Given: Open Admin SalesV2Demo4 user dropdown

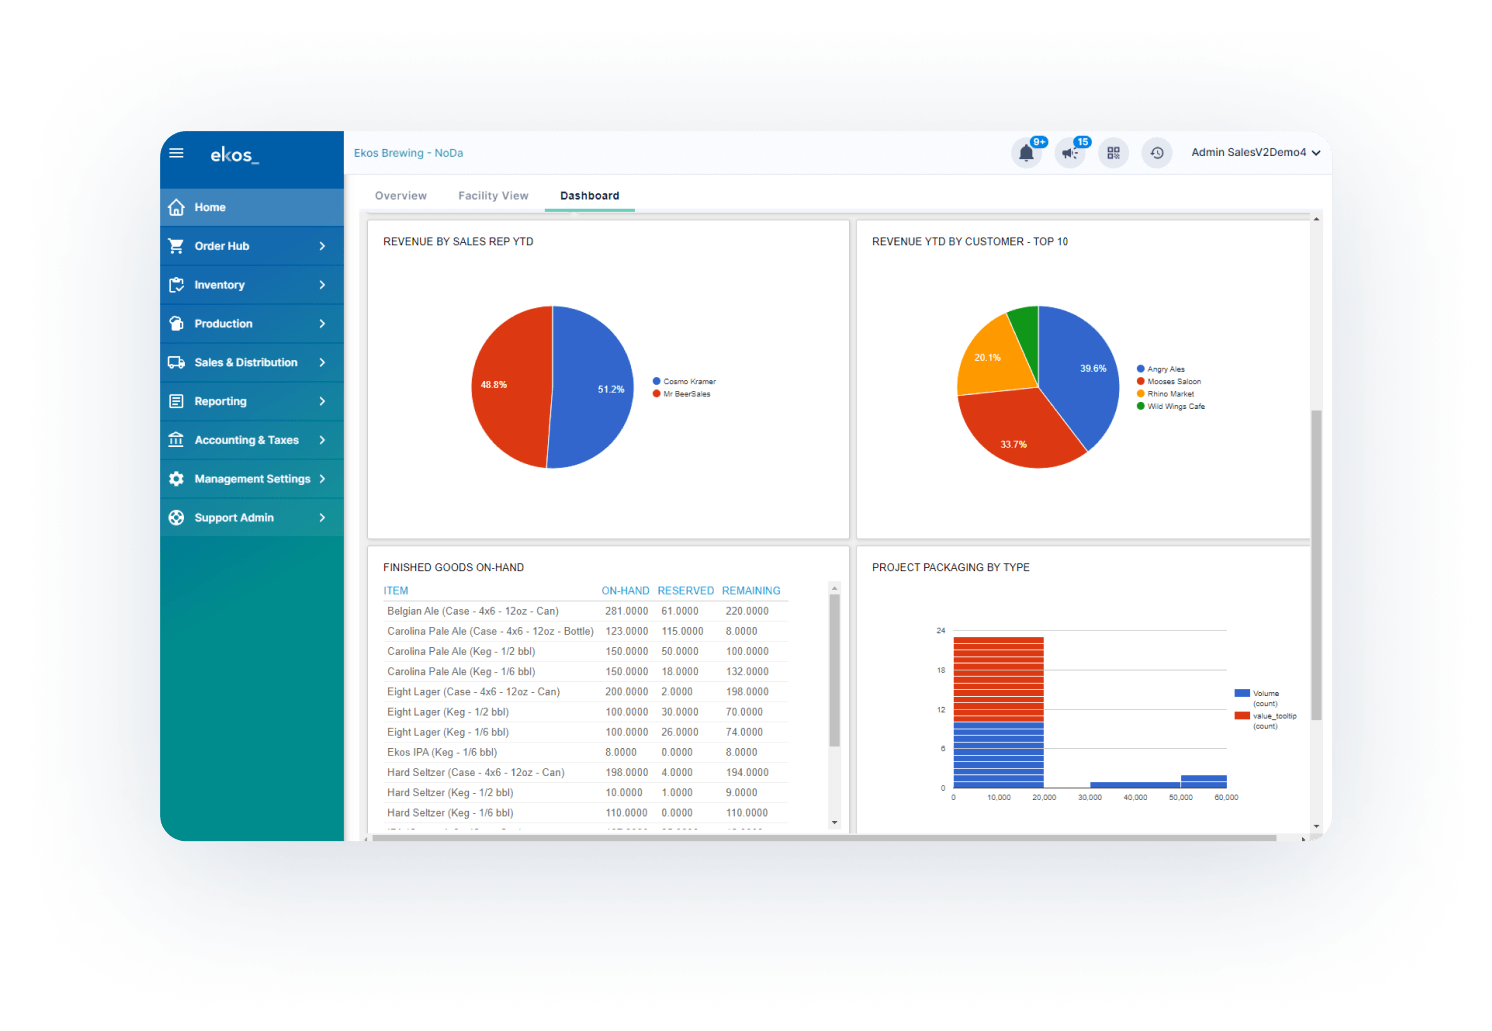Looking at the screenshot, I should coord(1256,153).
